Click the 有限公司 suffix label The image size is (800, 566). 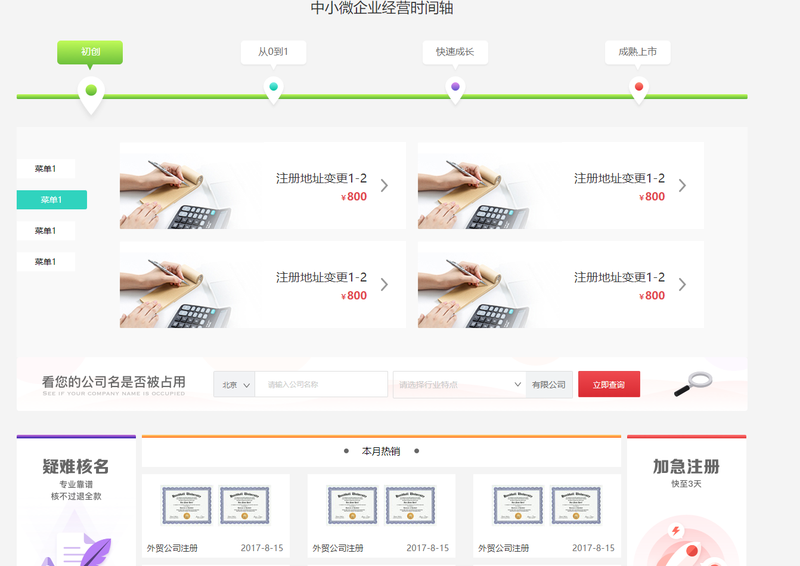[549, 384]
